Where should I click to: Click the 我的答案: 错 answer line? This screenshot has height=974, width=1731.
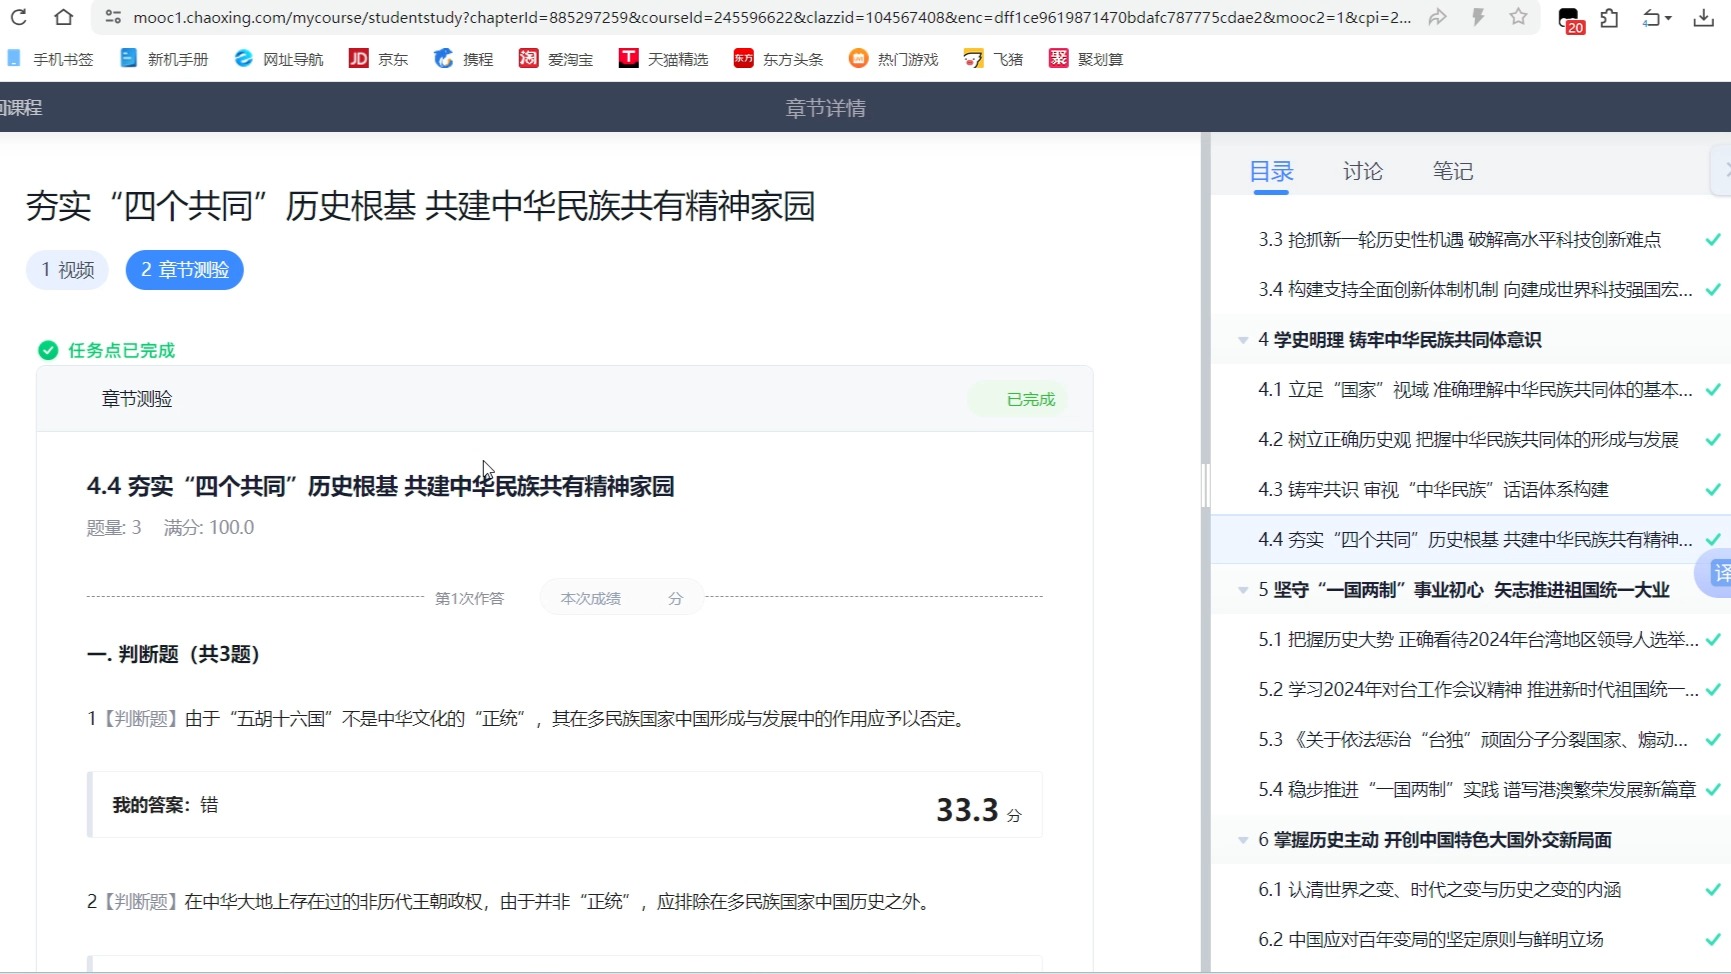coord(165,805)
